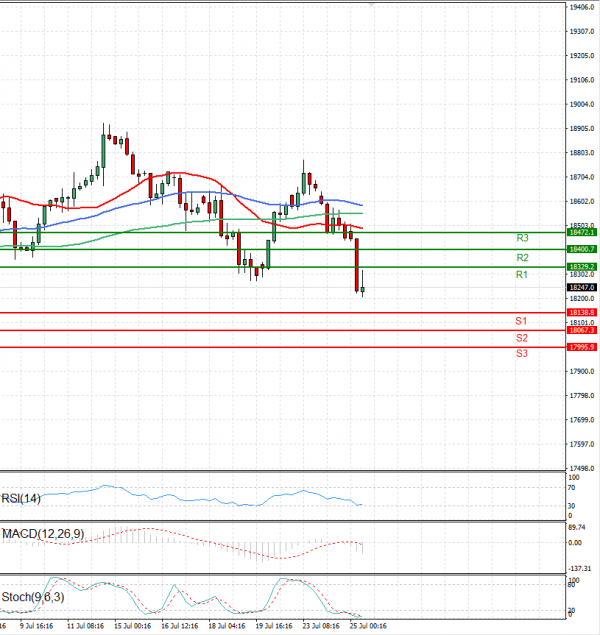The image size is (600, 635).
Task: Click the 18 Jul 04:16 date label
Action: [227, 626]
